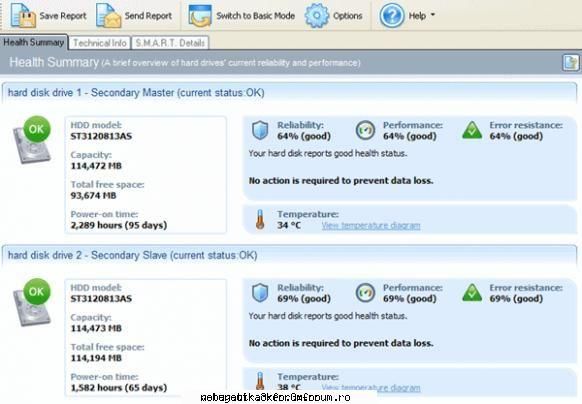Select the Health Summary tab
Viewport: 582px width, 404px height.
pos(34,42)
